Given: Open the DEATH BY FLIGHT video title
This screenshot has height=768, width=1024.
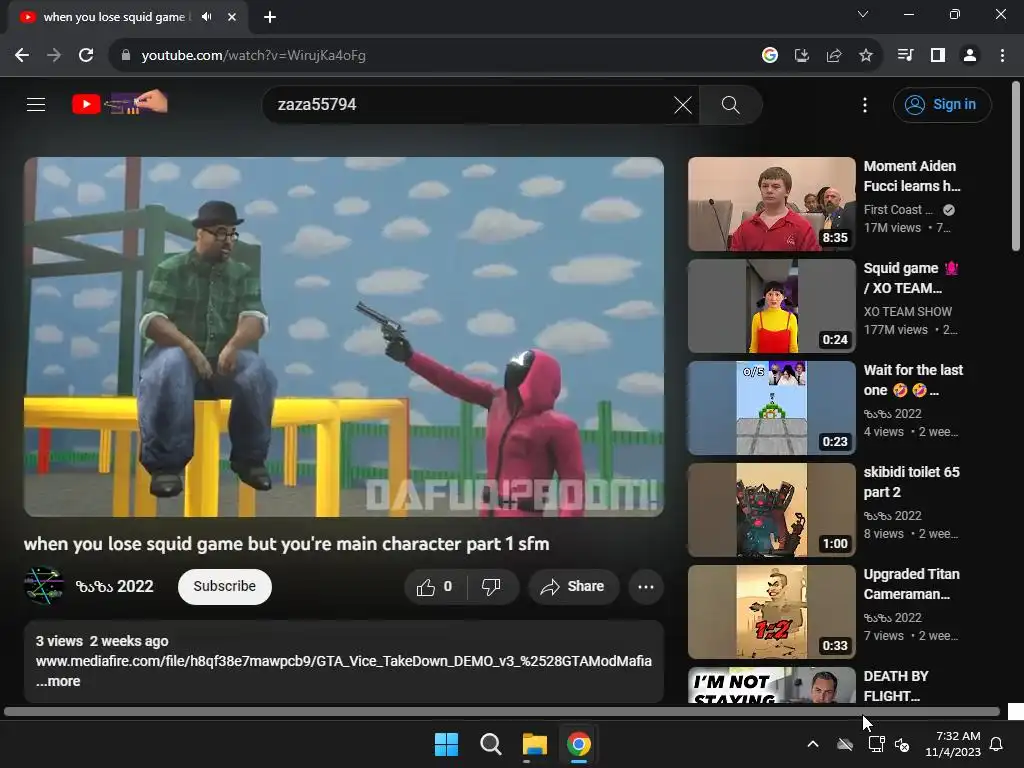Looking at the screenshot, I should coord(895,686).
